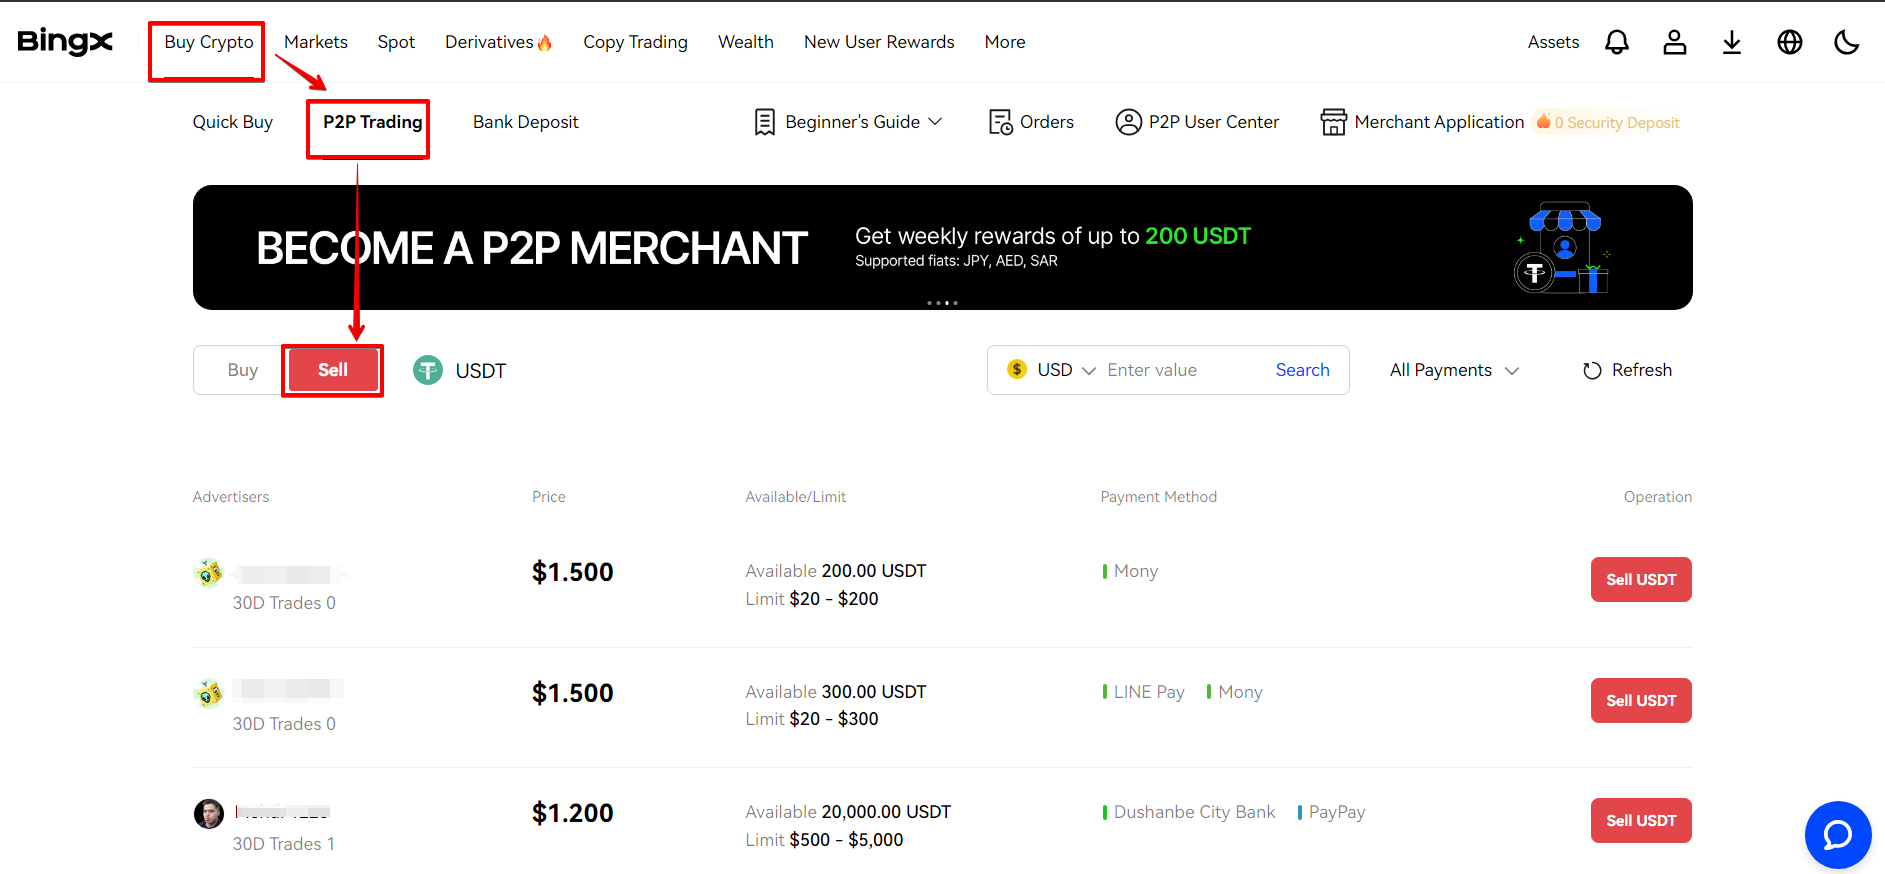
Task: Click Sell USDT for the 20,000.00 USDT offer
Action: tap(1641, 821)
